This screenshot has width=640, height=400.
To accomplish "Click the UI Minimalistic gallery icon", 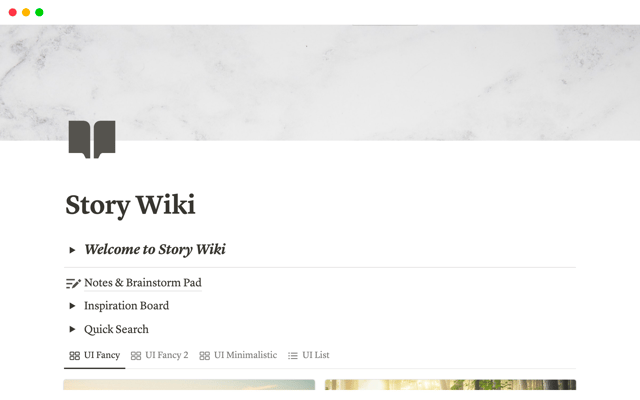I will point(204,356).
